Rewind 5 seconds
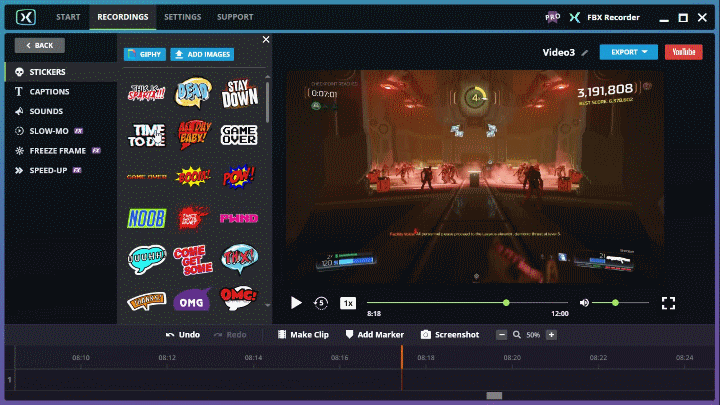This screenshot has width=720, height=405. click(x=321, y=303)
